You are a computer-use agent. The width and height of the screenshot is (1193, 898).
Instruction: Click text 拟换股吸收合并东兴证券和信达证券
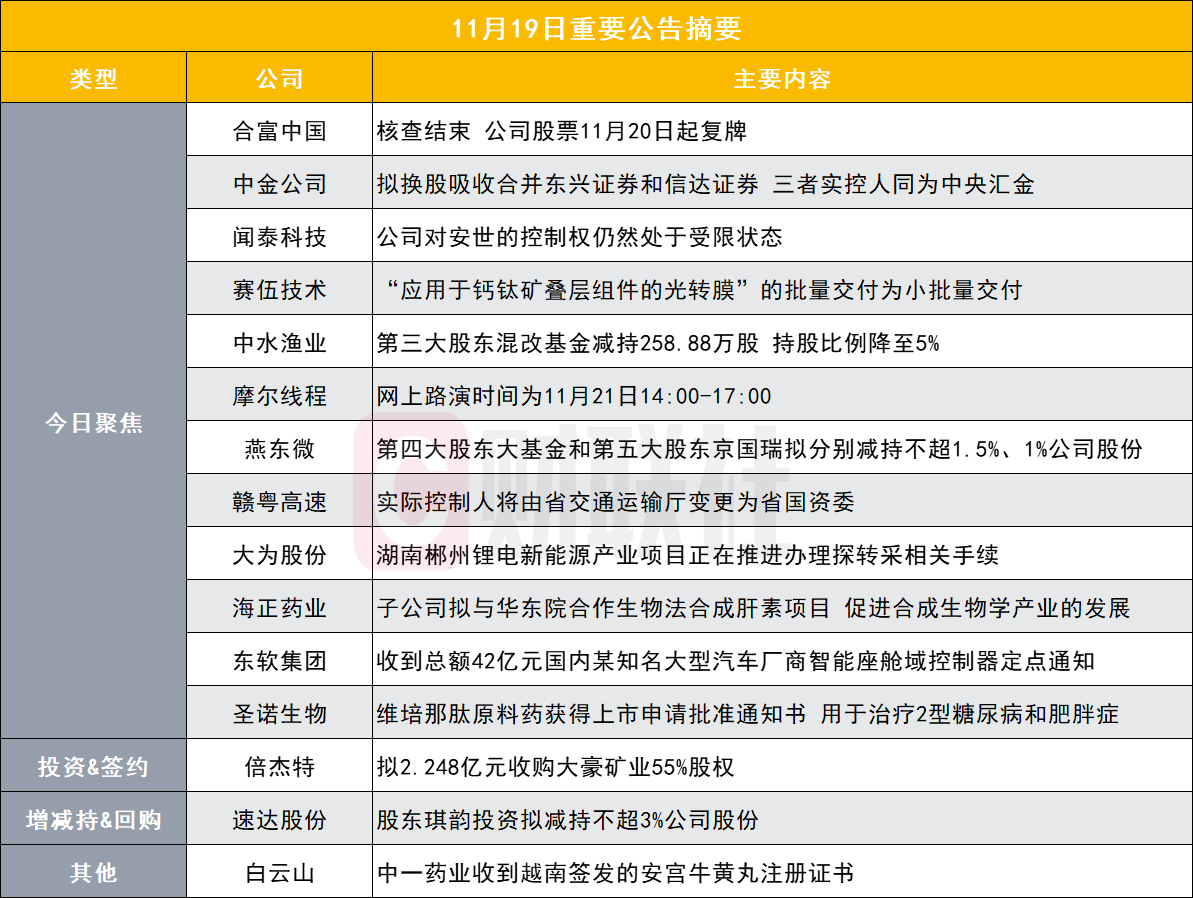click(568, 184)
